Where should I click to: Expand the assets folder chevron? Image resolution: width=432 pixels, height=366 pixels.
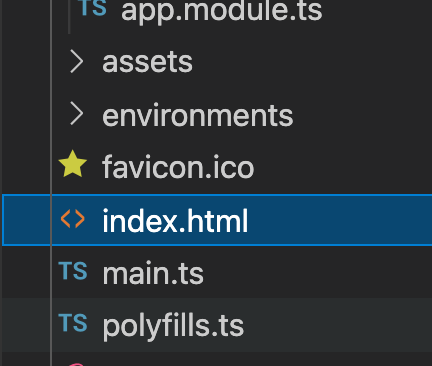(77, 61)
